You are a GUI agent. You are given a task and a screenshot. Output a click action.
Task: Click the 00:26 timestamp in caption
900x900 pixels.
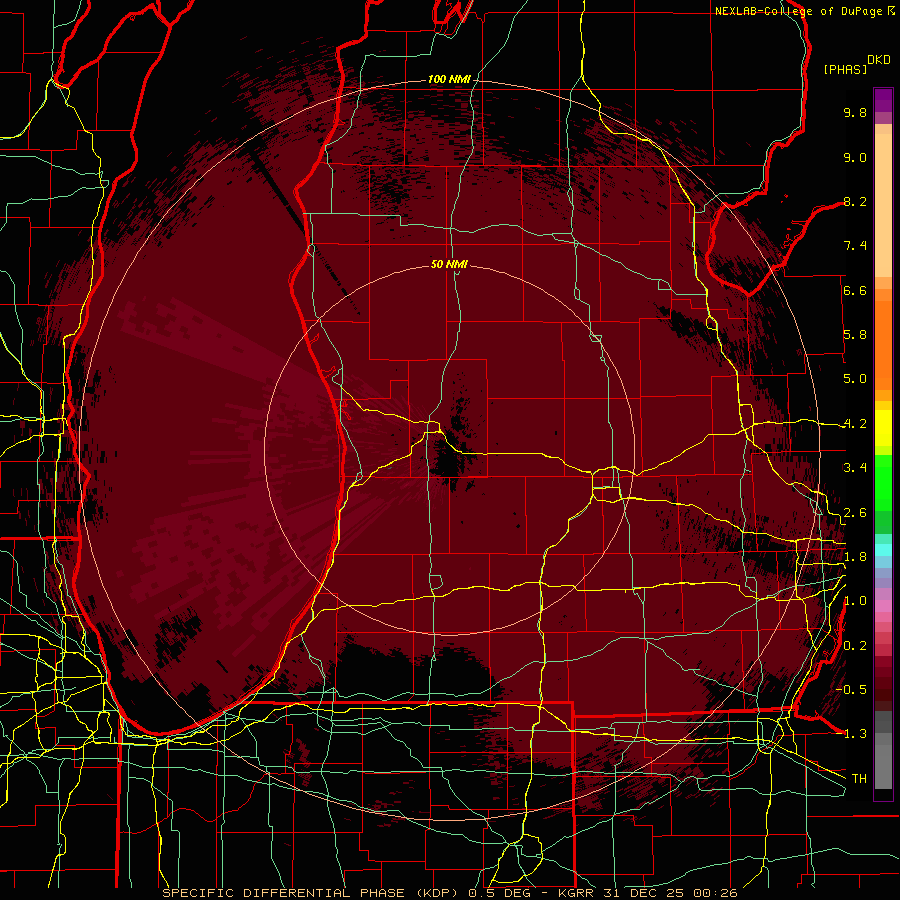715,893
